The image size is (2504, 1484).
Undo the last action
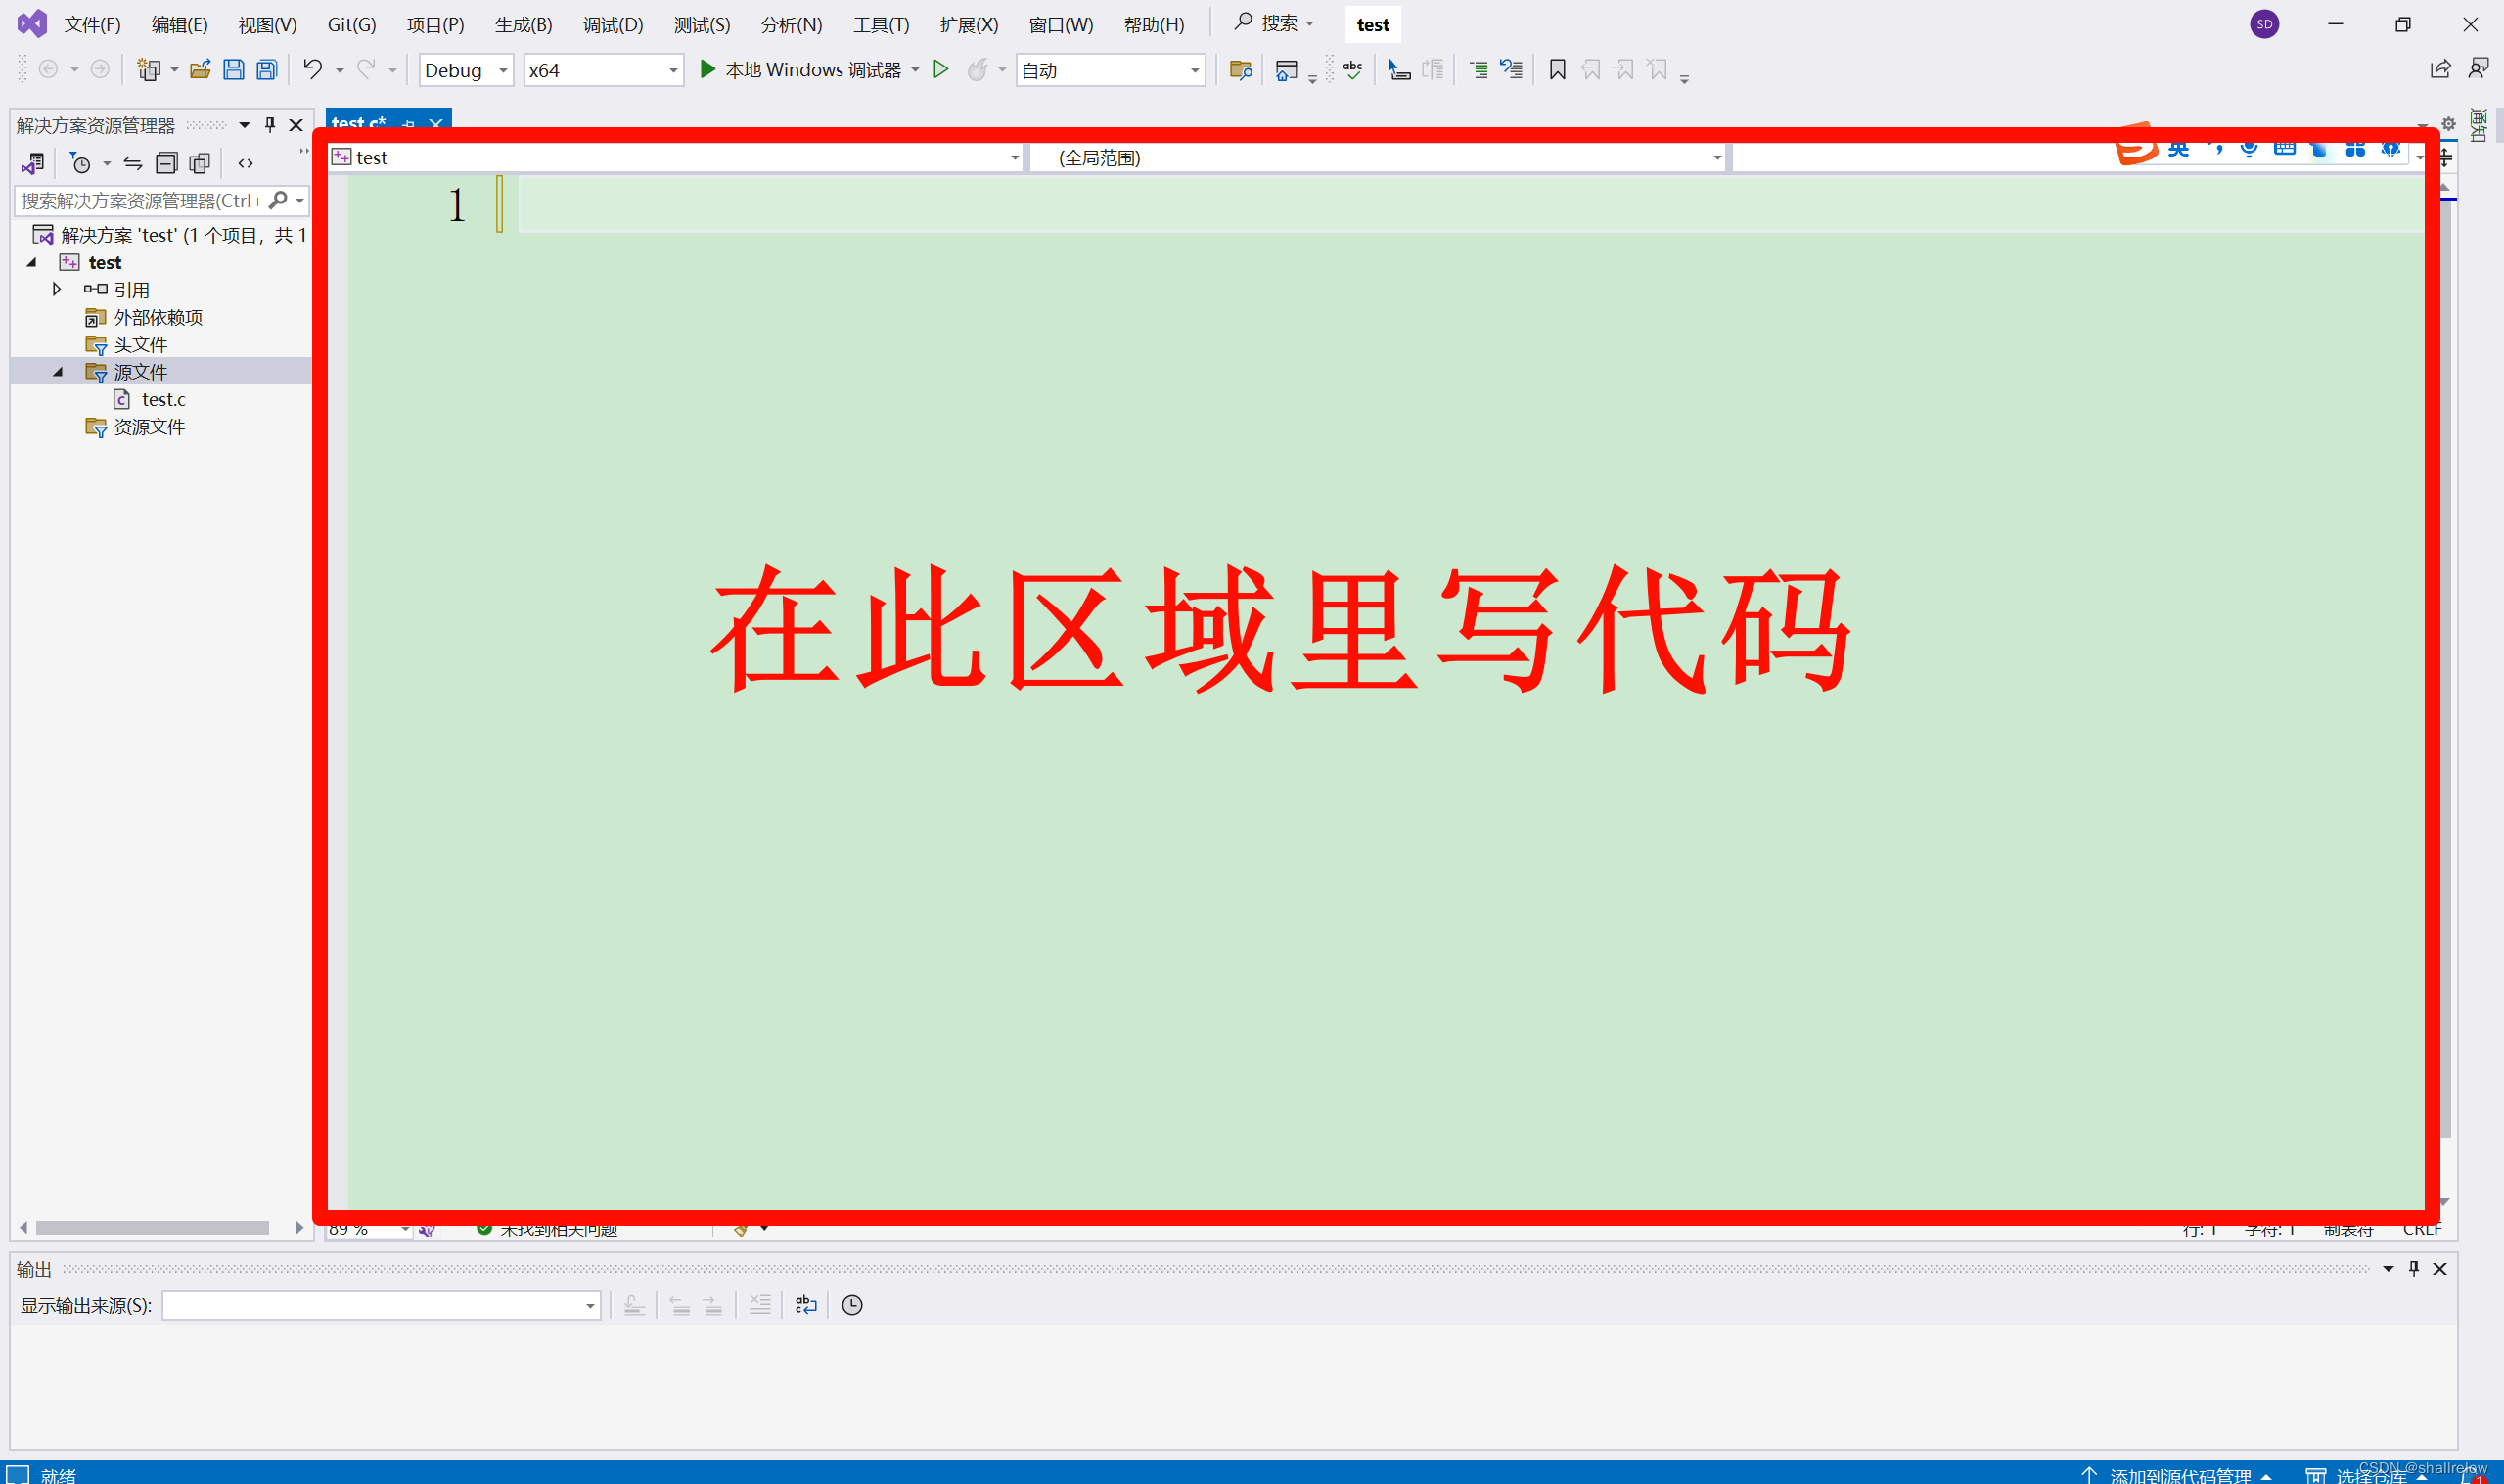click(x=313, y=69)
